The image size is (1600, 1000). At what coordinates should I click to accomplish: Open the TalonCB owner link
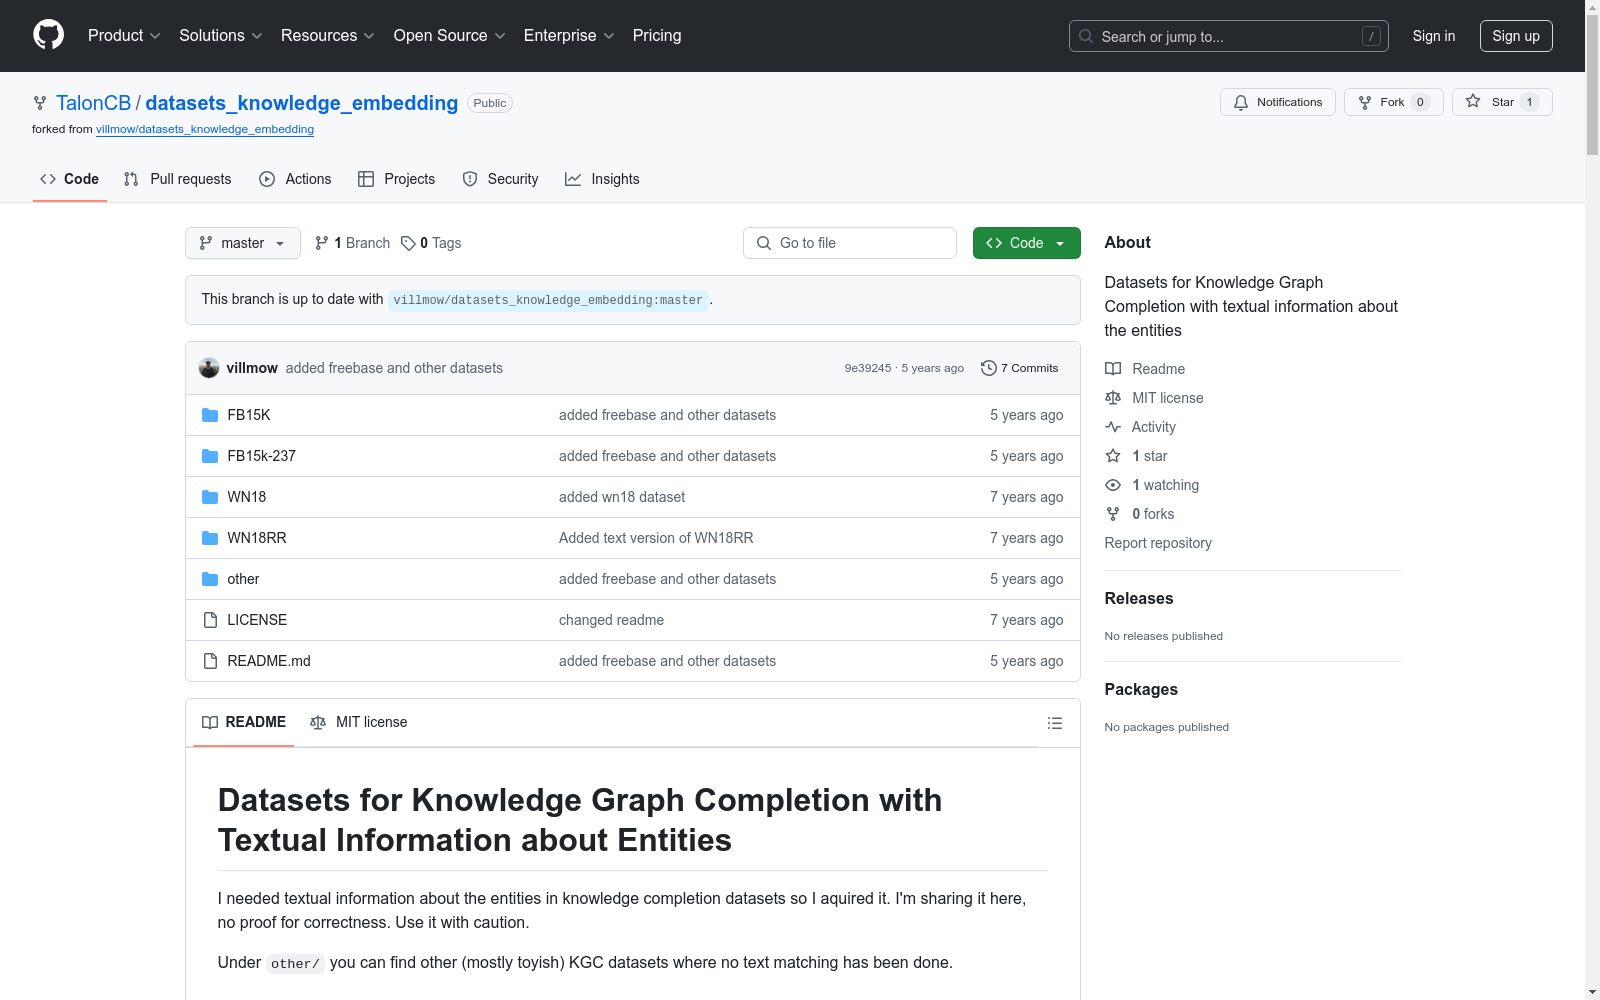pyautogui.click(x=94, y=103)
